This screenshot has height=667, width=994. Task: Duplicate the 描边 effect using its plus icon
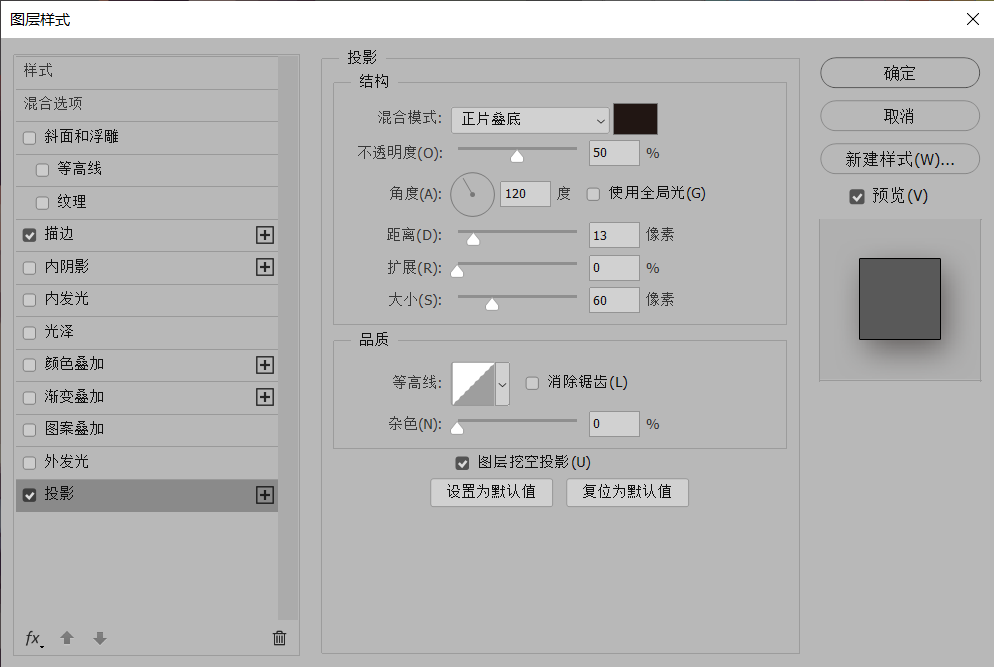(x=264, y=235)
